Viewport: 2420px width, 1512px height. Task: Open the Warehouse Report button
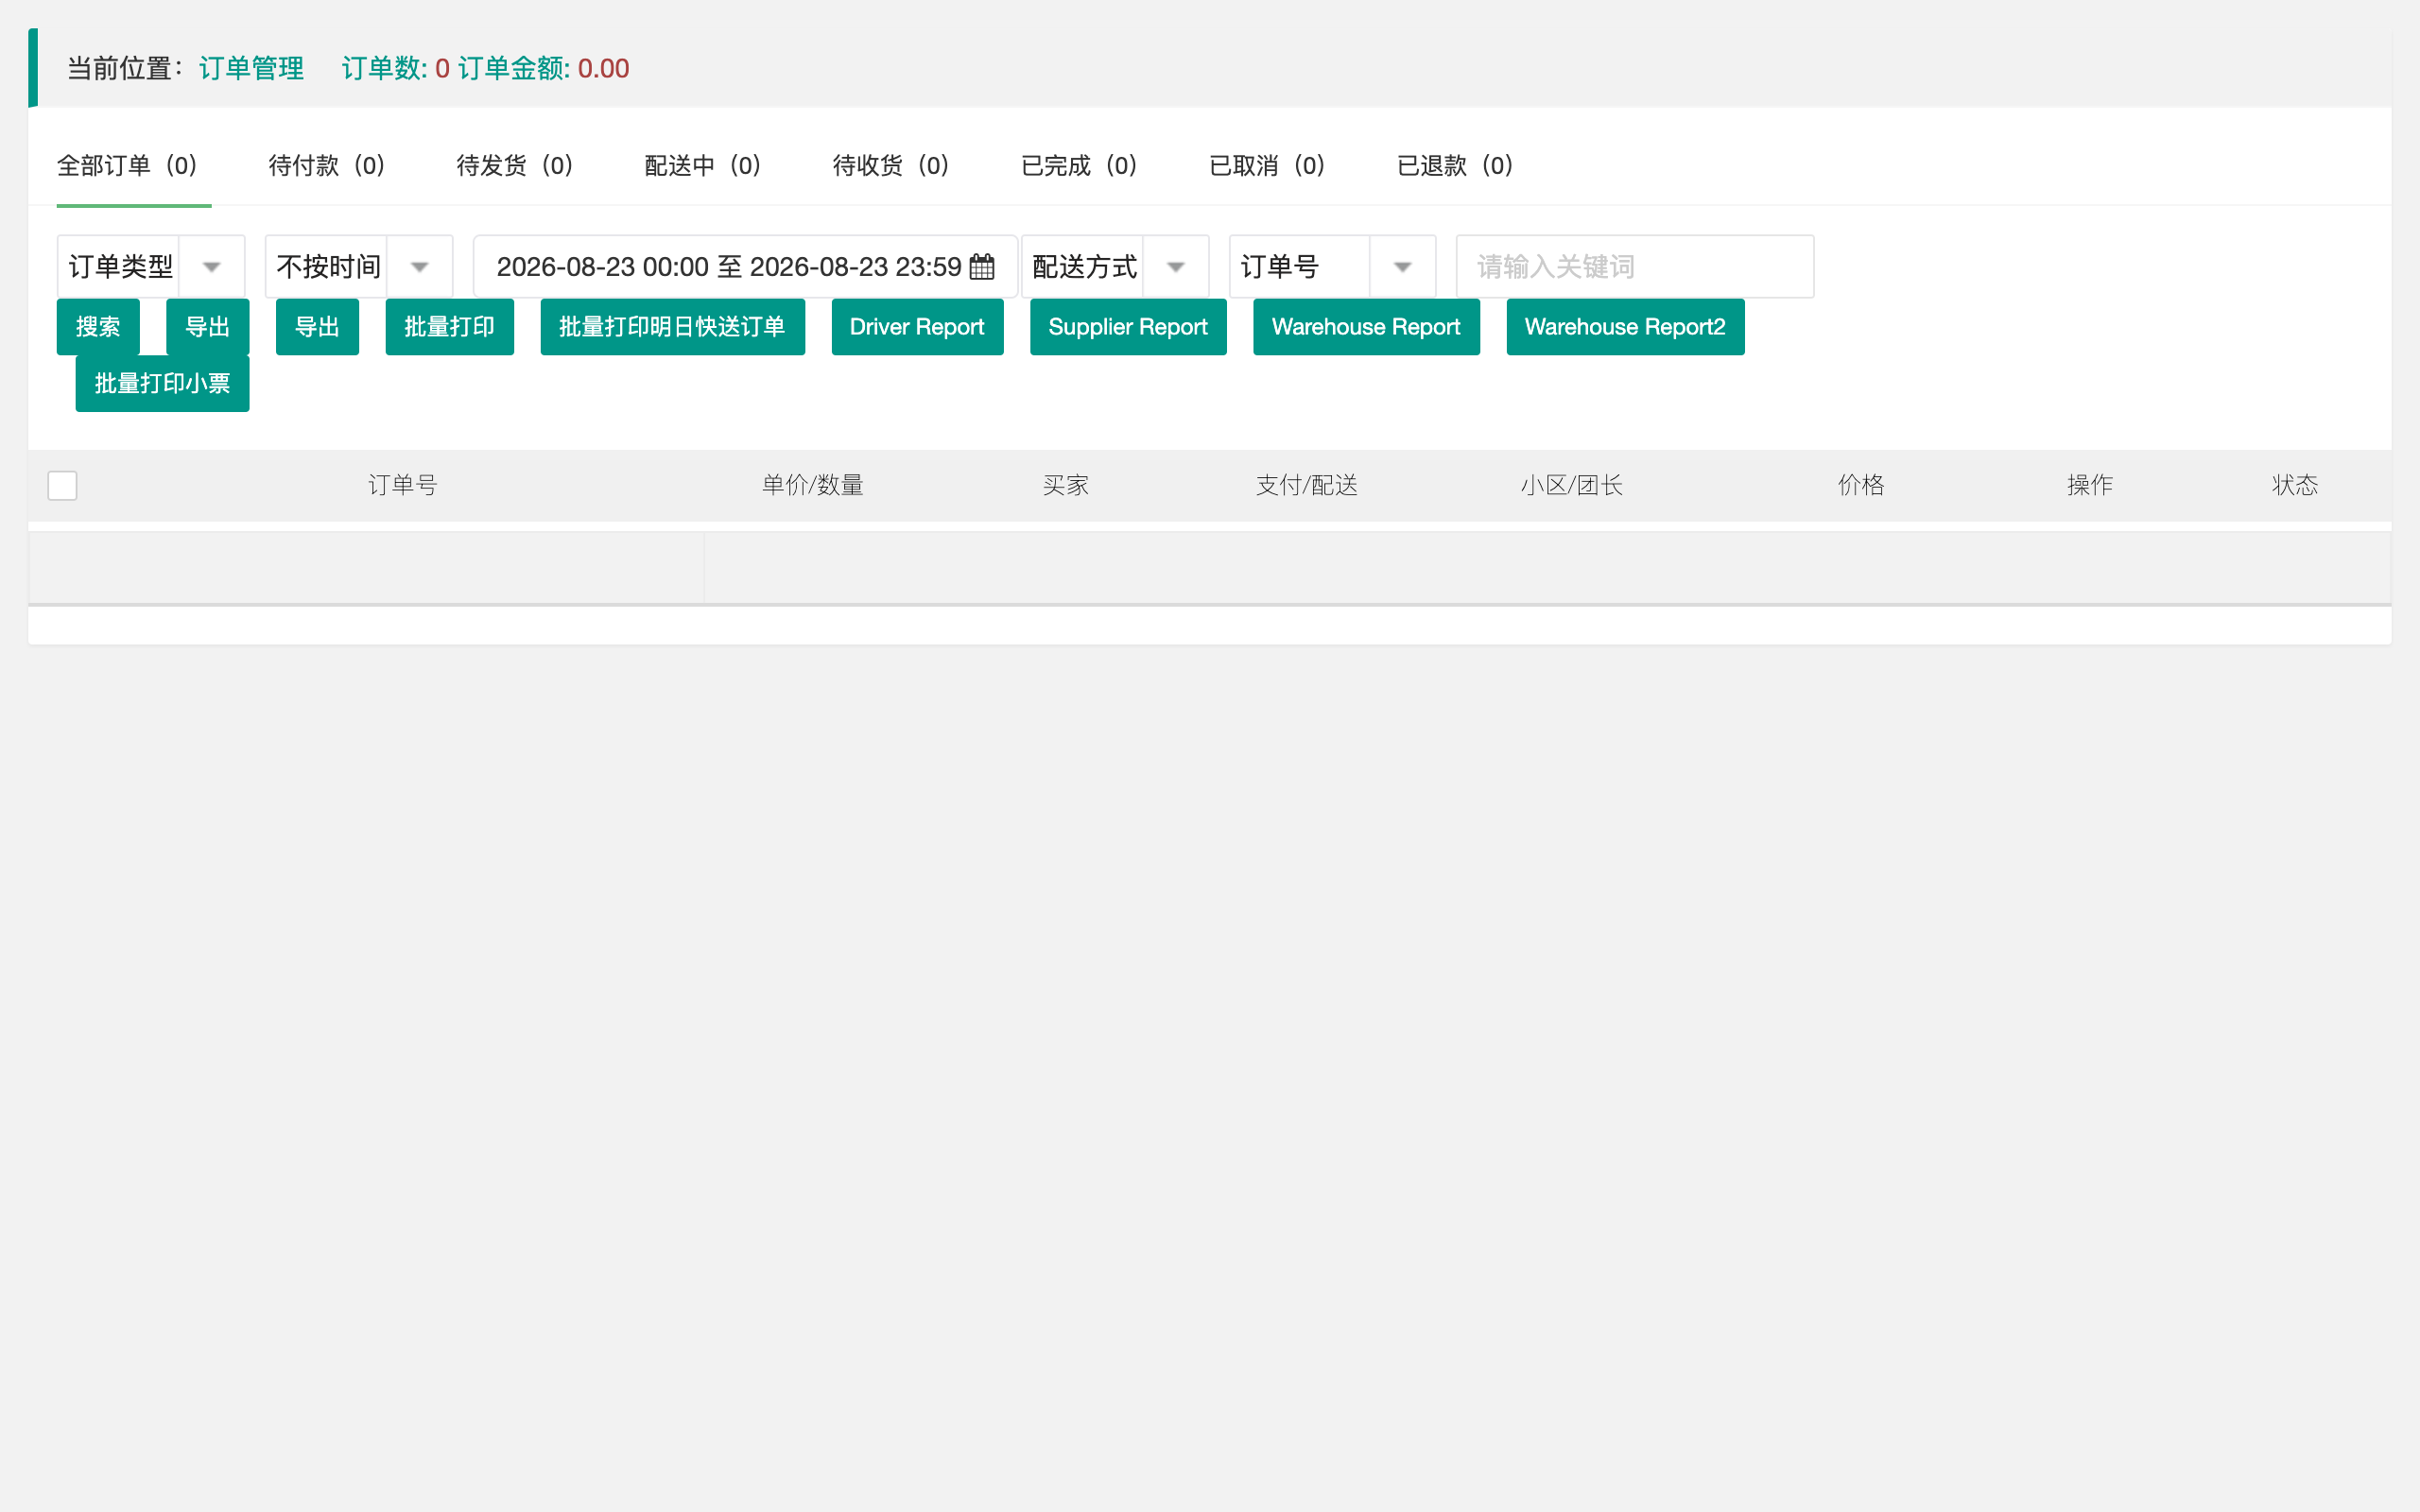pyautogui.click(x=1366, y=327)
